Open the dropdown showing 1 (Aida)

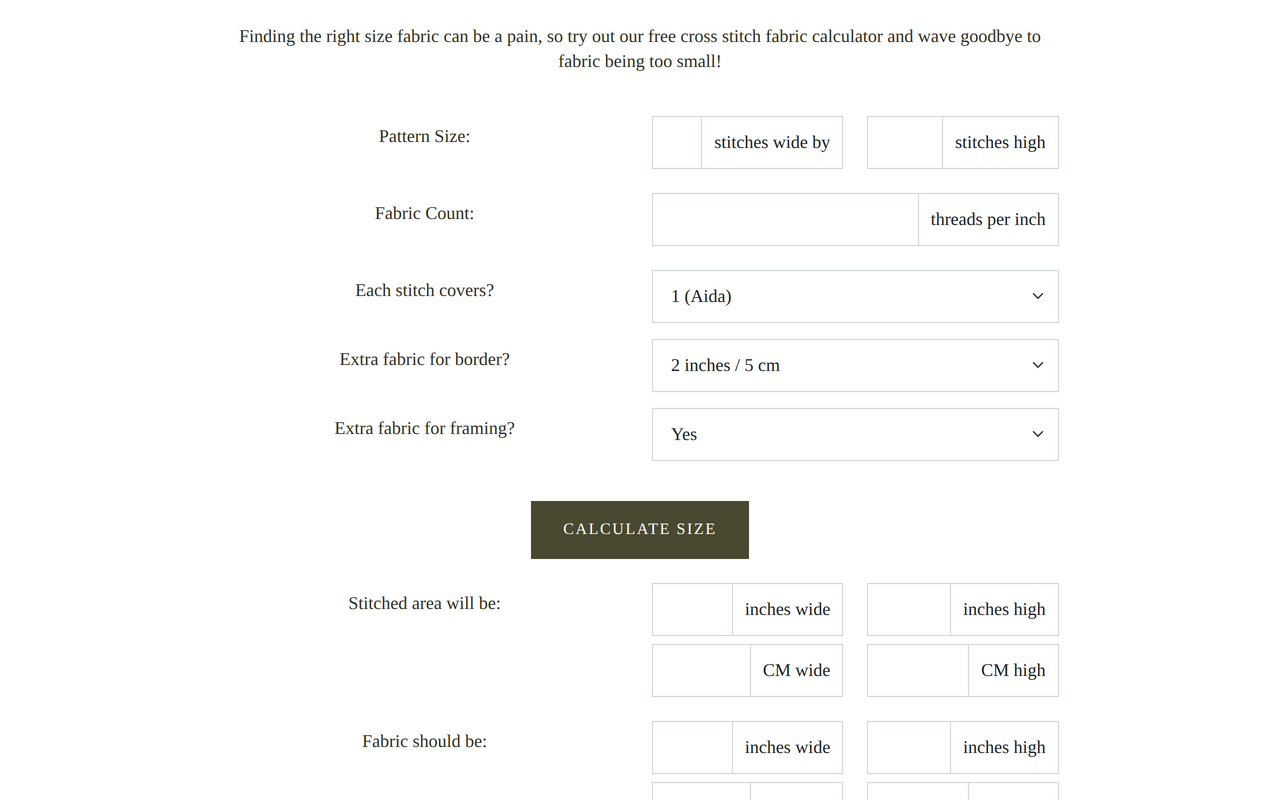point(855,296)
